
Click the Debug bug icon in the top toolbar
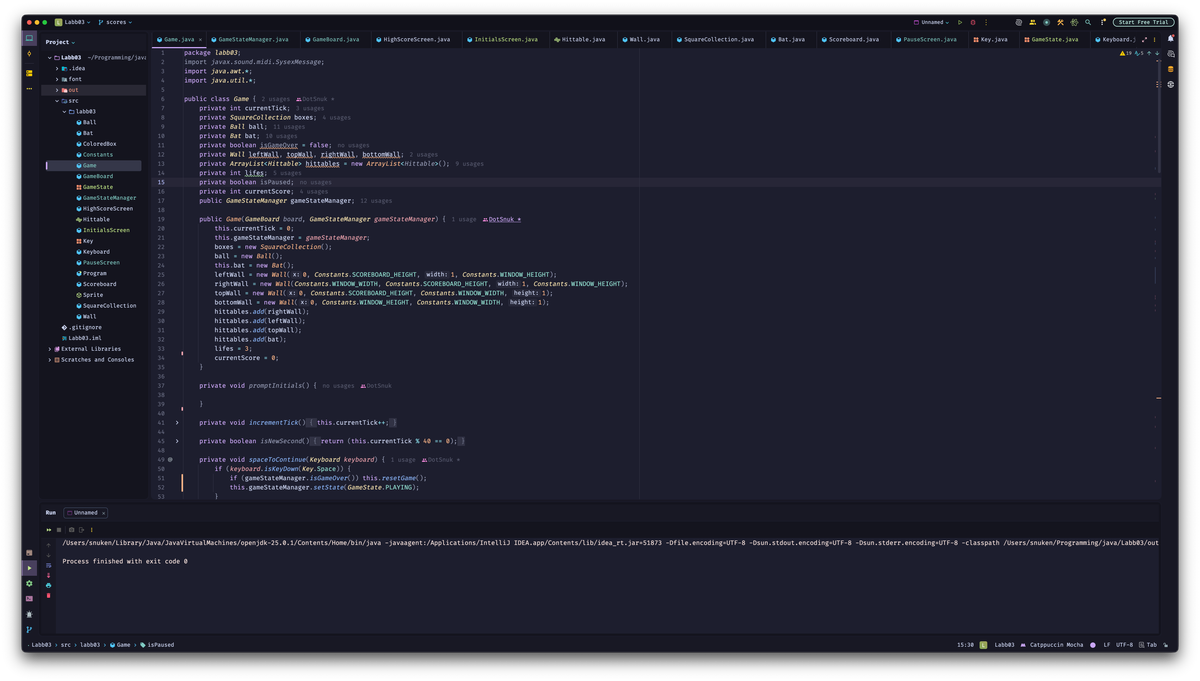(973, 22)
